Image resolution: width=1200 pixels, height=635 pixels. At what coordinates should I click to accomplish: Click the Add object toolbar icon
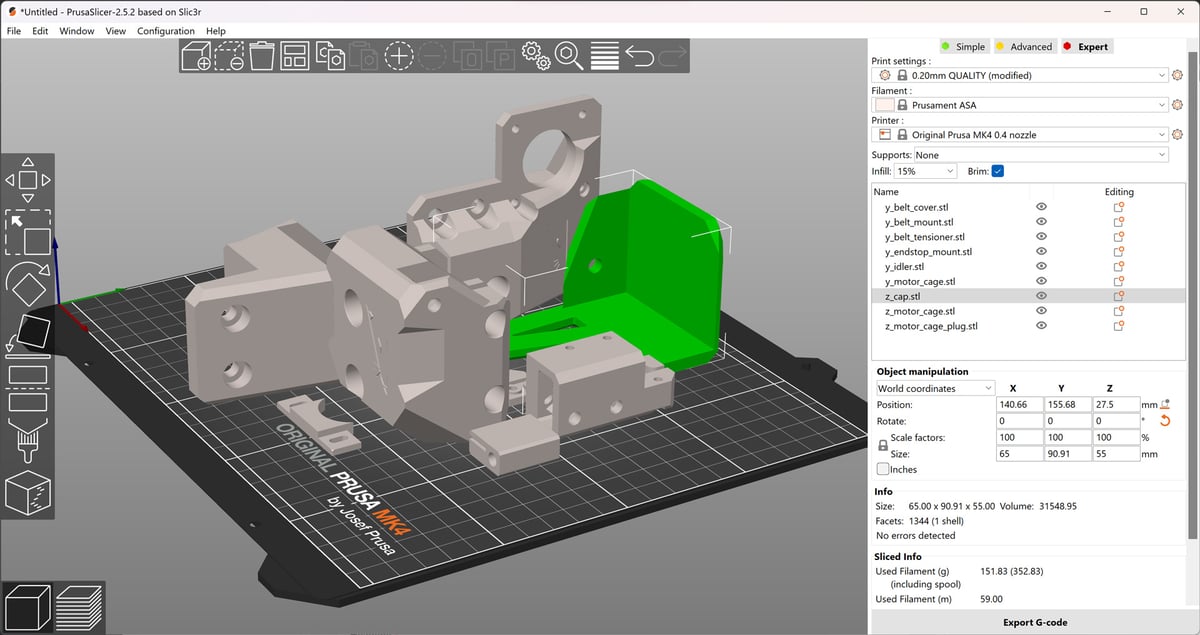pos(196,55)
